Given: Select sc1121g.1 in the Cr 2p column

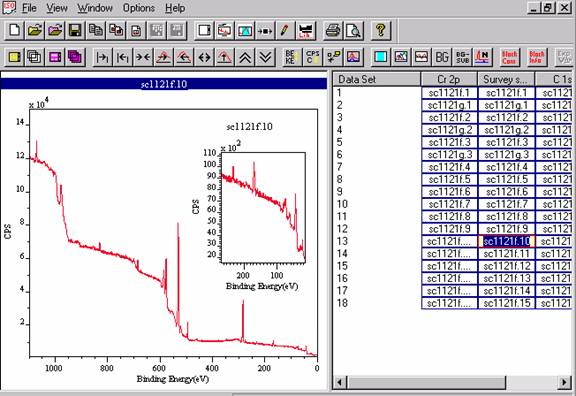Looking at the screenshot, I should click(450, 105).
